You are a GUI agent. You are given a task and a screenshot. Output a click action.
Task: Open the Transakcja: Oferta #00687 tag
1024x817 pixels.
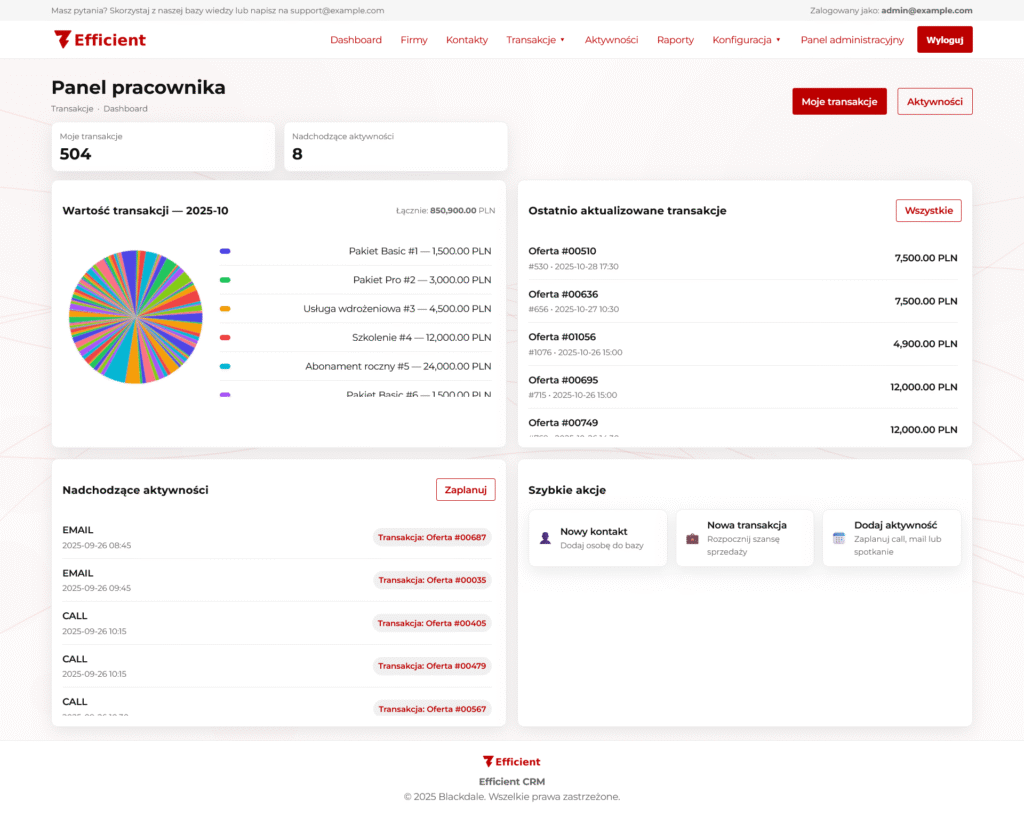tap(432, 537)
